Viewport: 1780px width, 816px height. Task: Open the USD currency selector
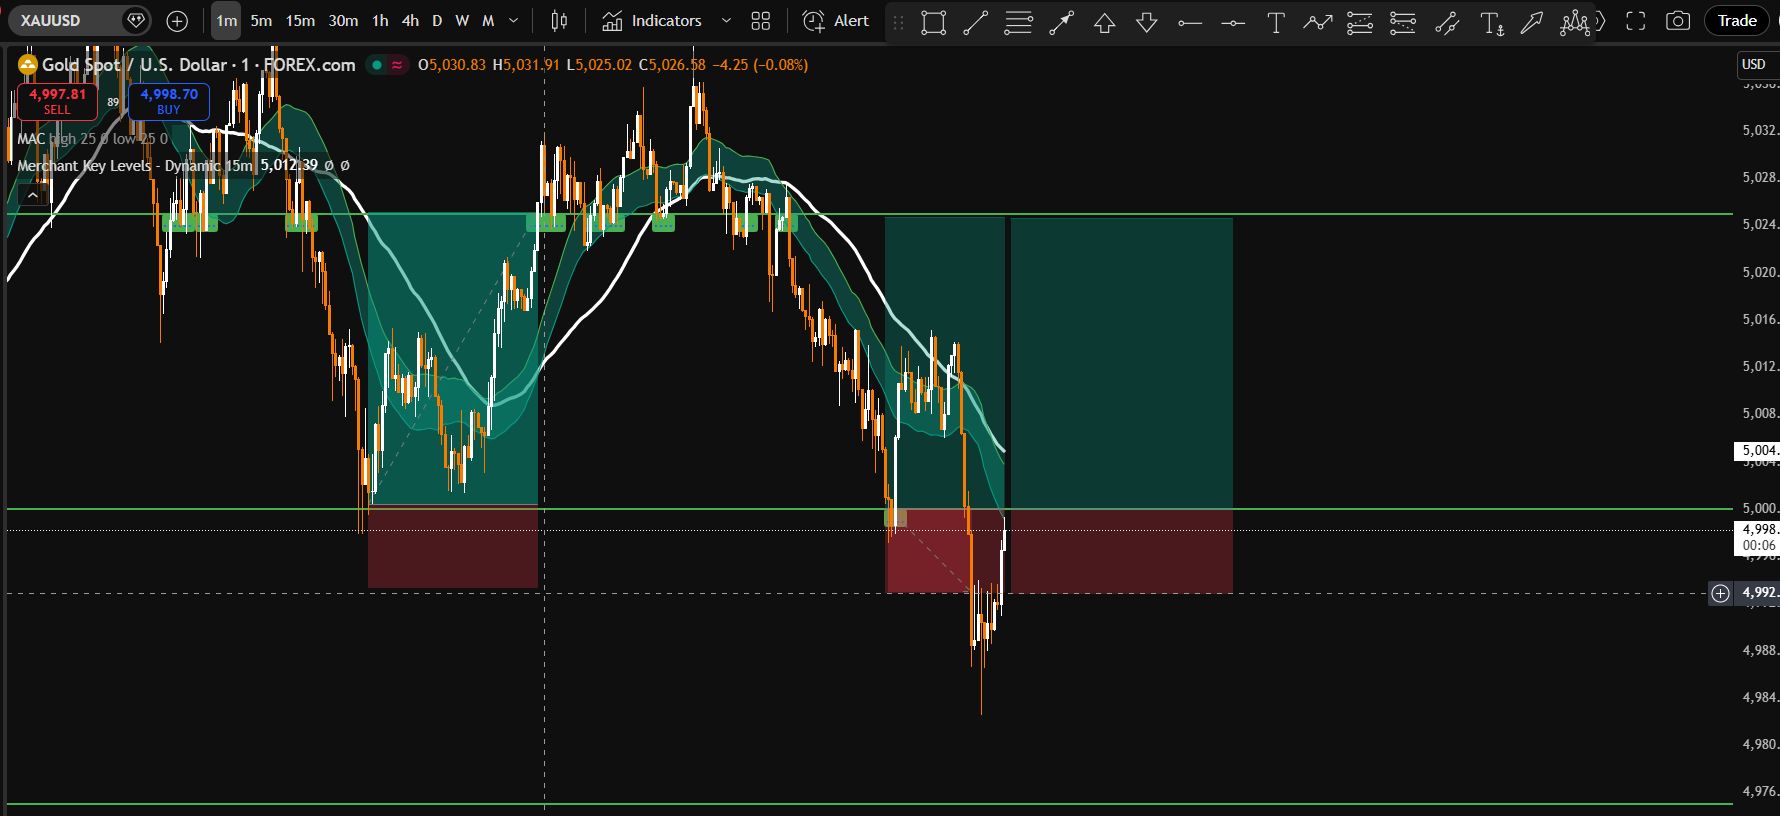1754,64
